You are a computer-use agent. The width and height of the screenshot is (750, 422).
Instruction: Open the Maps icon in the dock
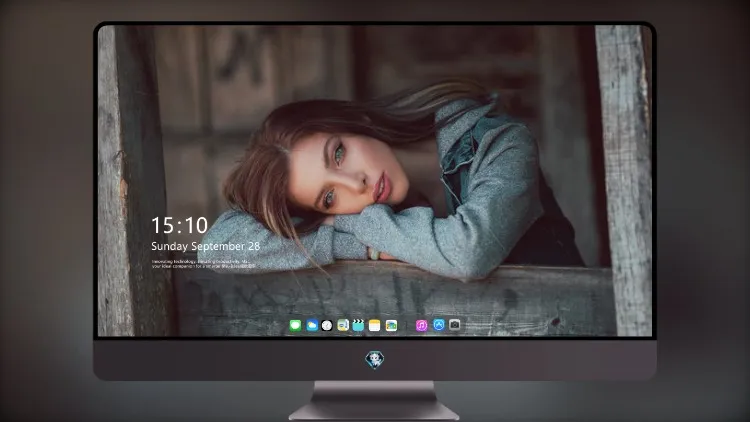pyautogui.click(x=343, y=325)
